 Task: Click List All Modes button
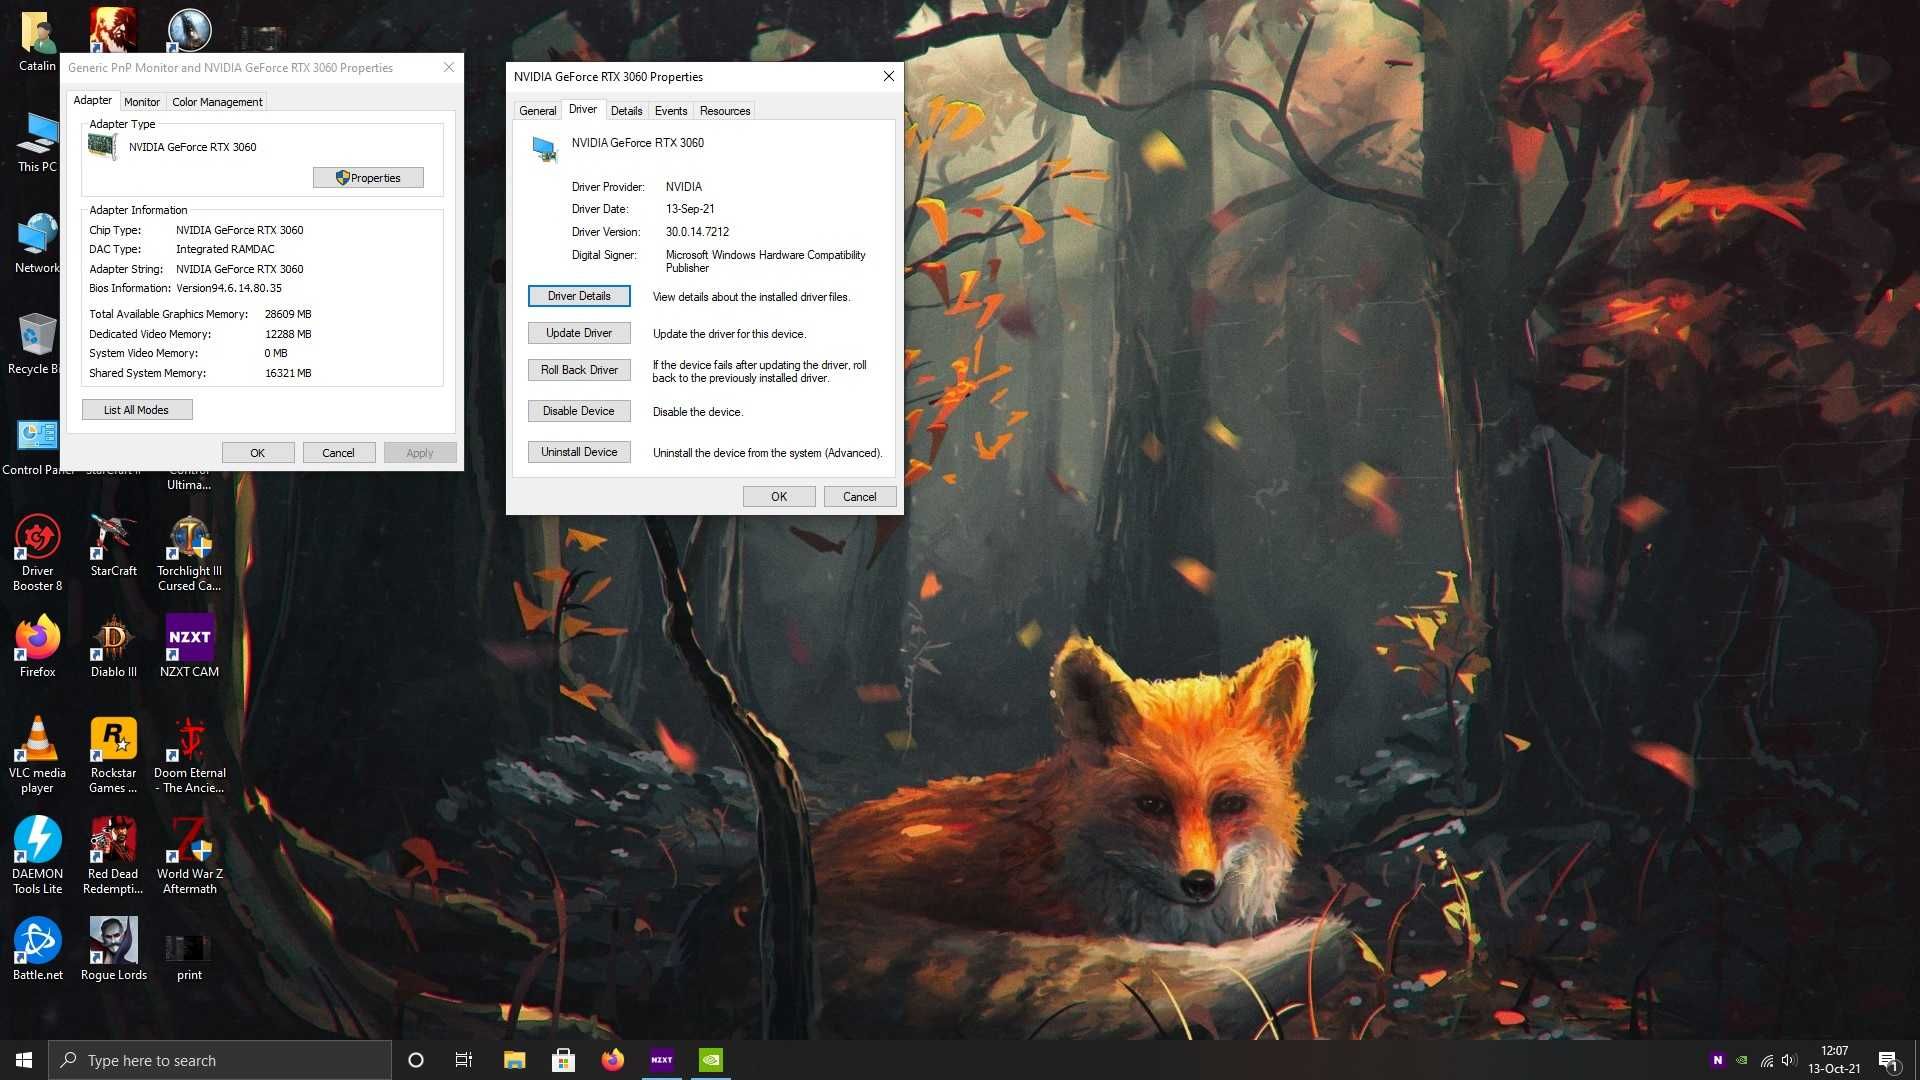pyautogui.click(x=136, y=410)
